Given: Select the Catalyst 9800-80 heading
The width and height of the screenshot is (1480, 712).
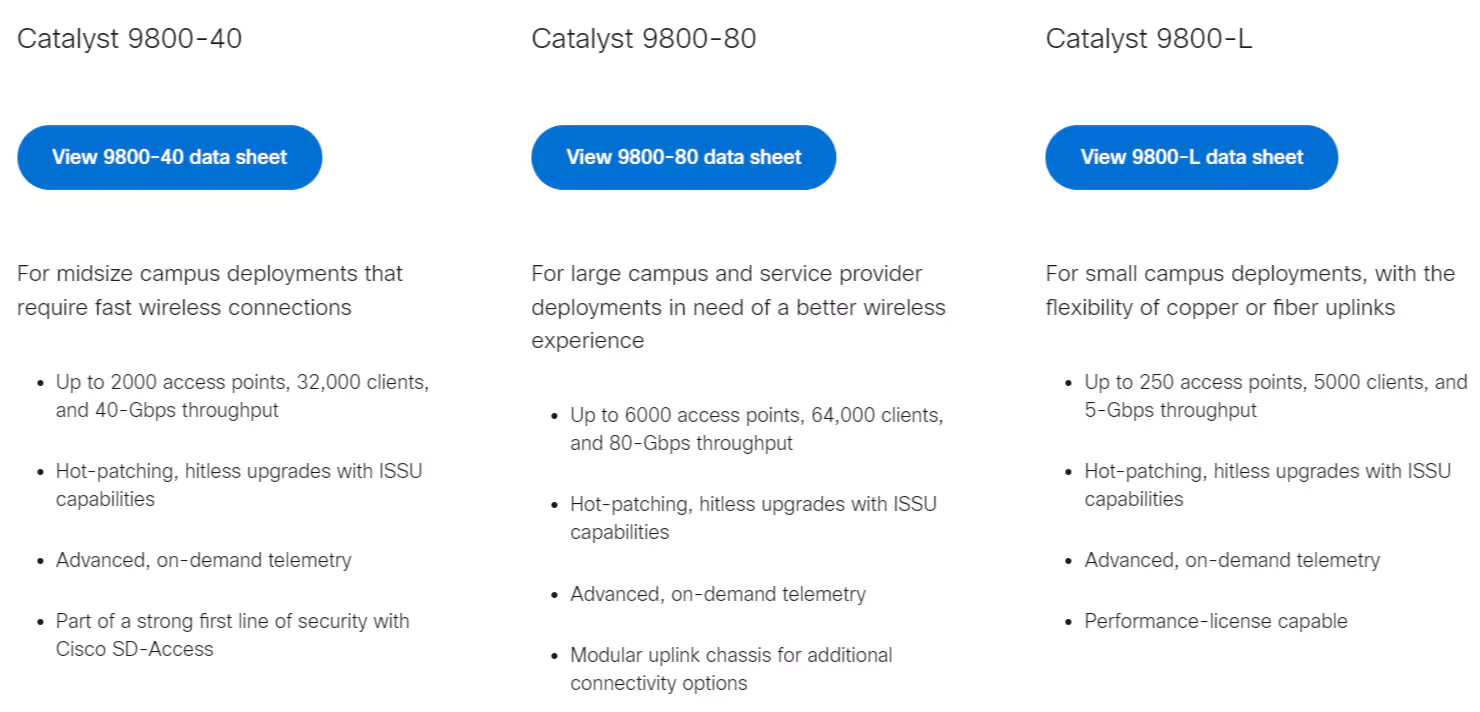Looking at the screenshot, I should (x=643, y=39).
